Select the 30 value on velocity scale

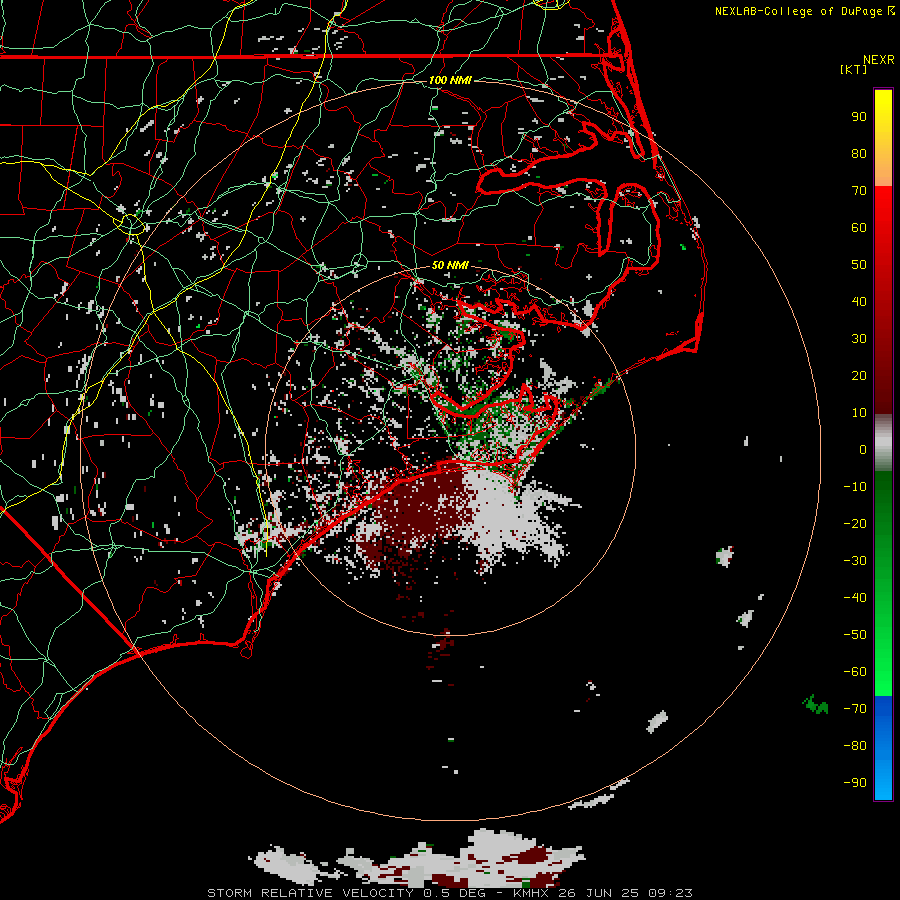[x=859, y=339]
